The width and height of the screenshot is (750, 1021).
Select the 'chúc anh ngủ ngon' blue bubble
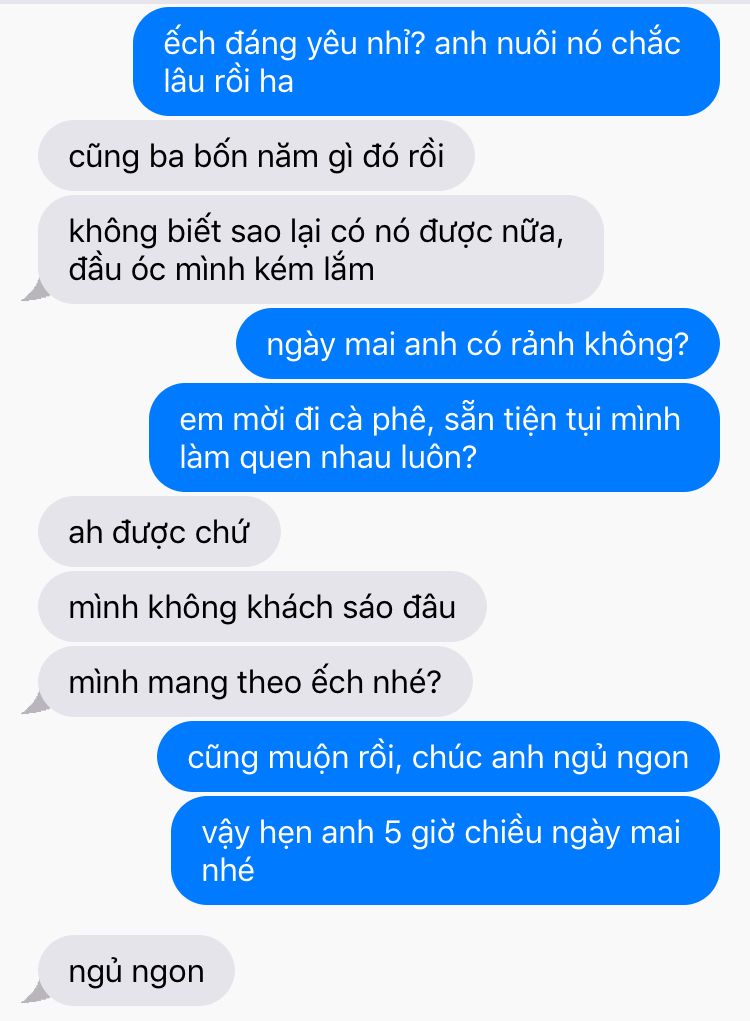(438, 757)
